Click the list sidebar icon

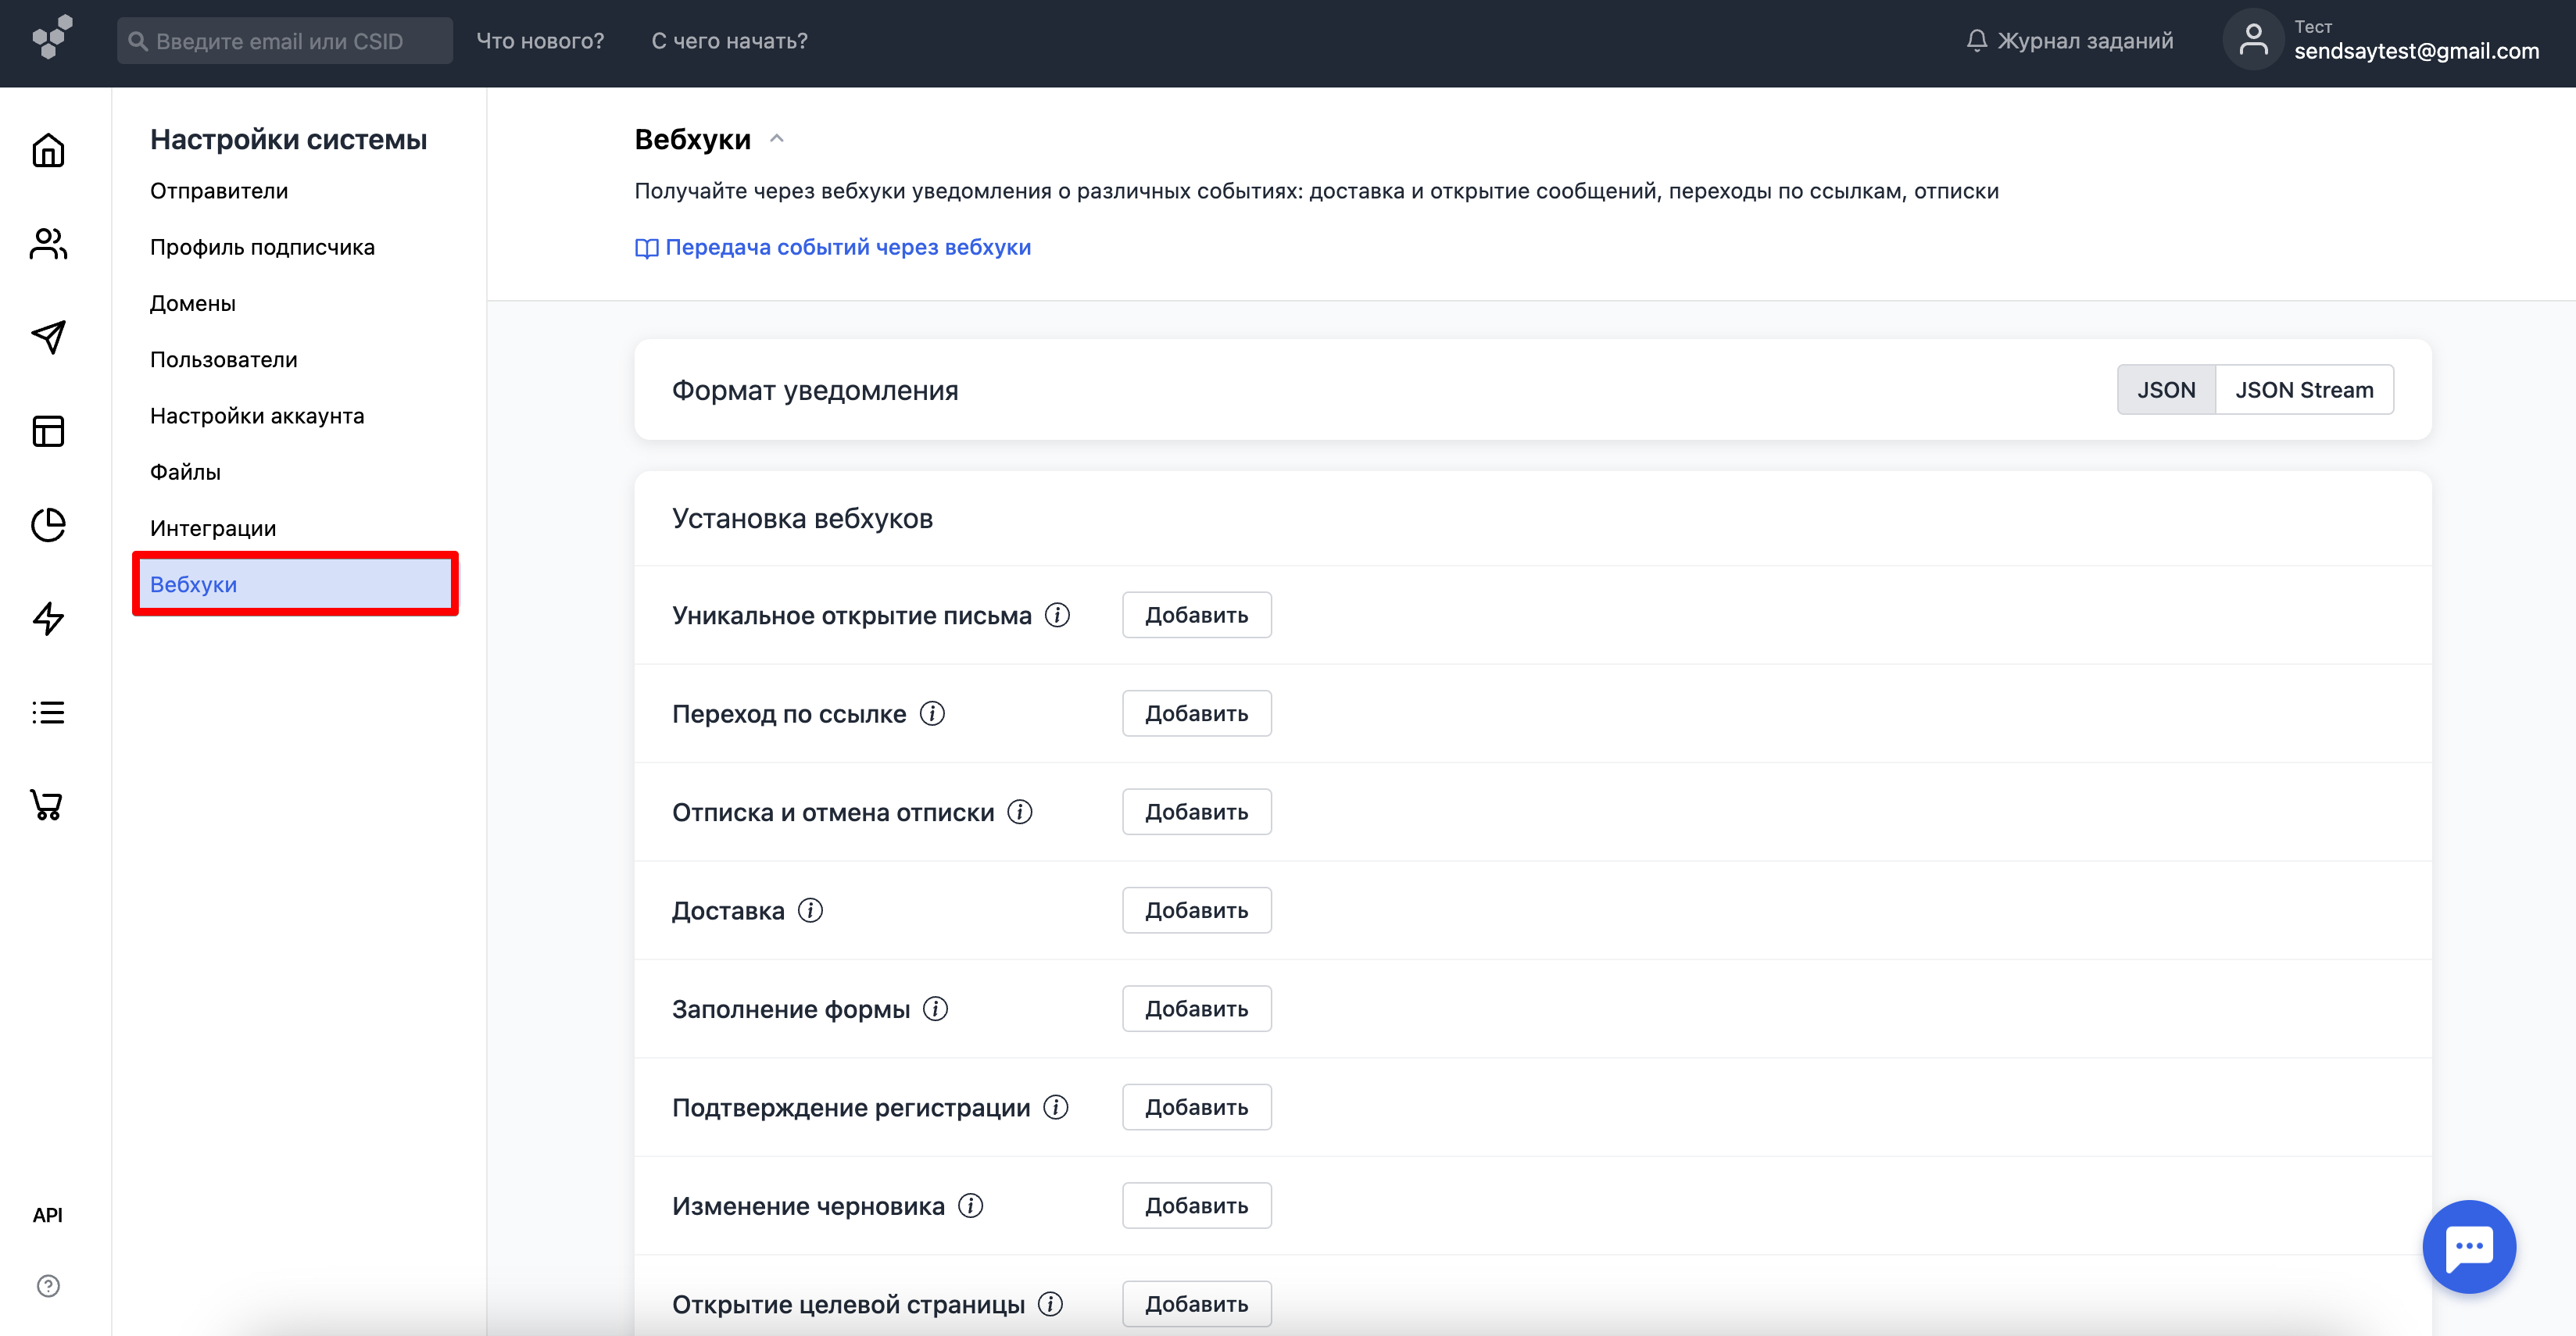click(x=47, y=711)
